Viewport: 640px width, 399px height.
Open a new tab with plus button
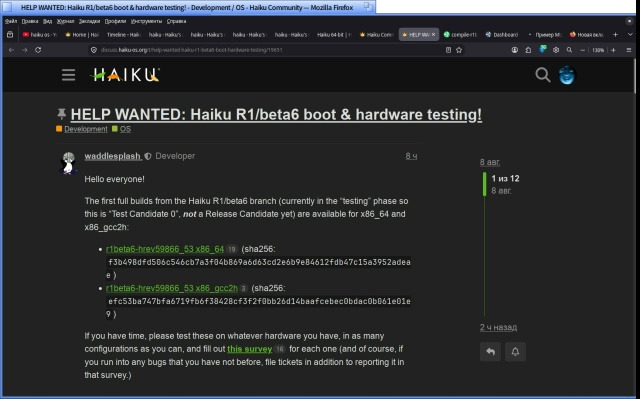615,35
